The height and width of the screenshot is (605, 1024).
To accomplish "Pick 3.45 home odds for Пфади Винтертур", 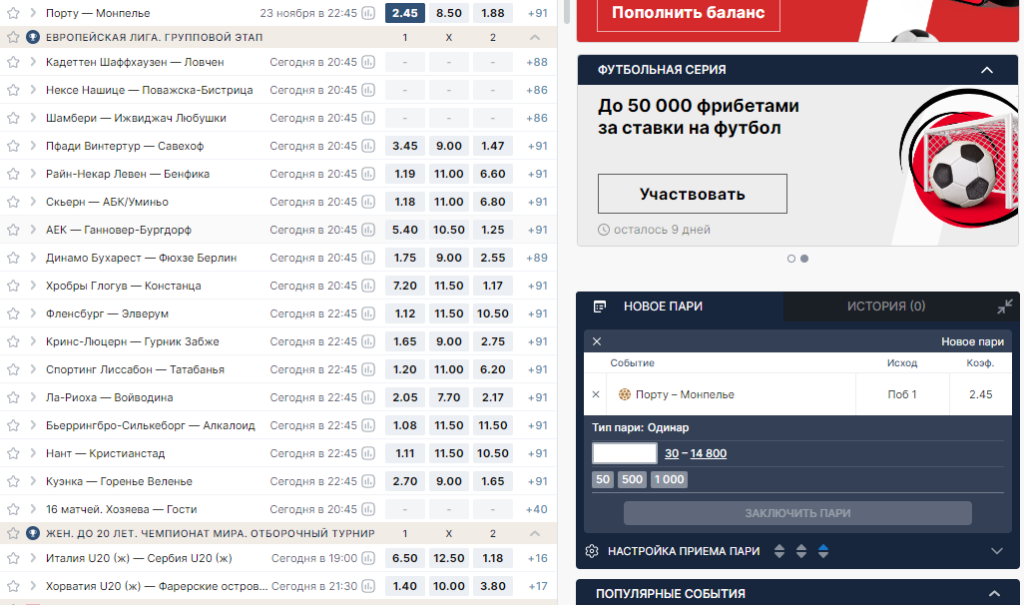I will 405,146.
